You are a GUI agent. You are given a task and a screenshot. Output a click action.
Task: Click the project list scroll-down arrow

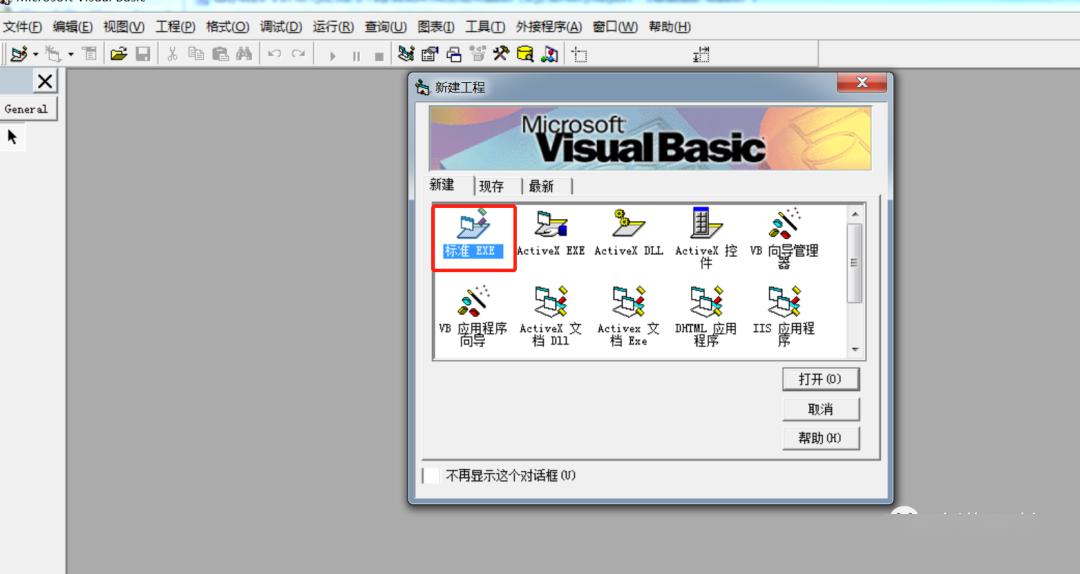pos(855,349)
